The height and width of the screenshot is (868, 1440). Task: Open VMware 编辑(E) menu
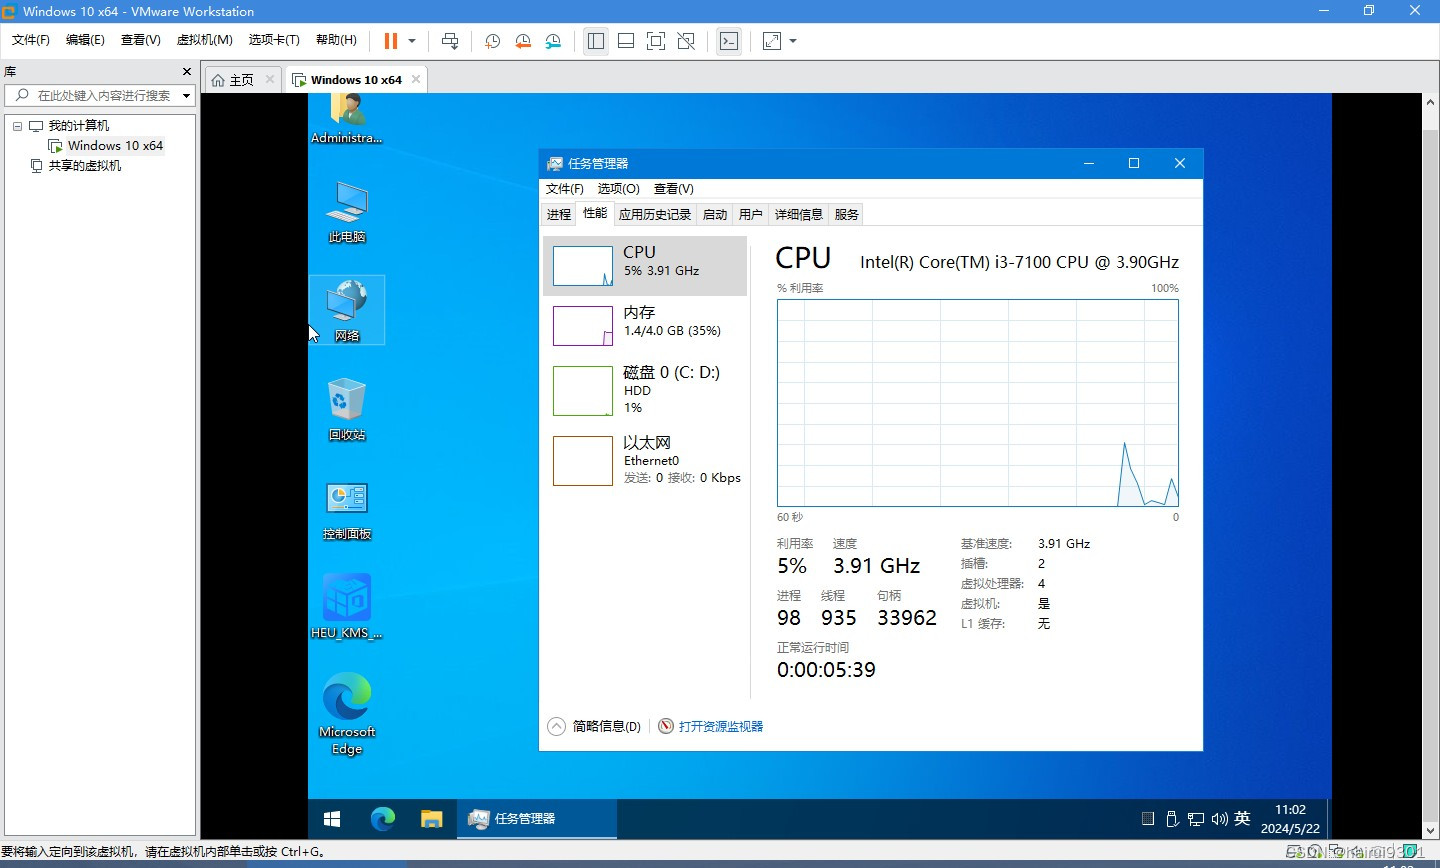coord(85,40)
